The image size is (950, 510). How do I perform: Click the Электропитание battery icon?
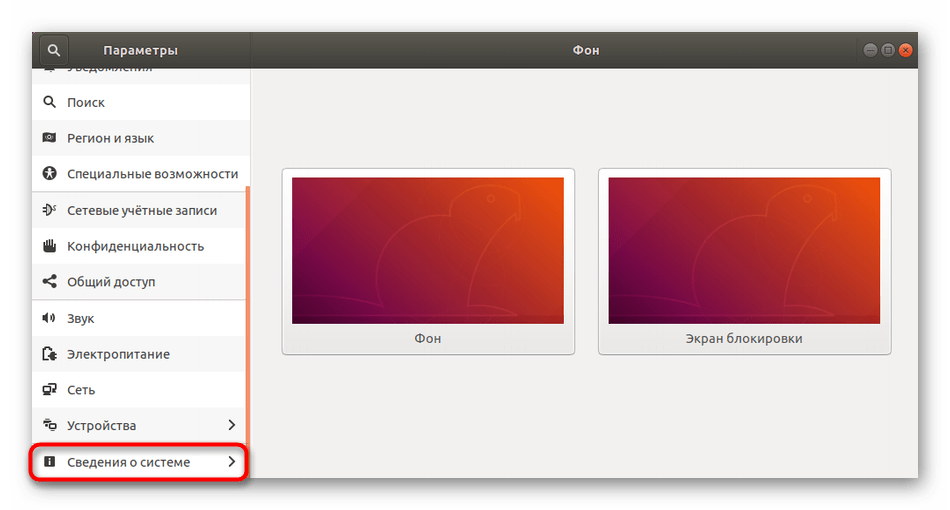click(49, 354)
